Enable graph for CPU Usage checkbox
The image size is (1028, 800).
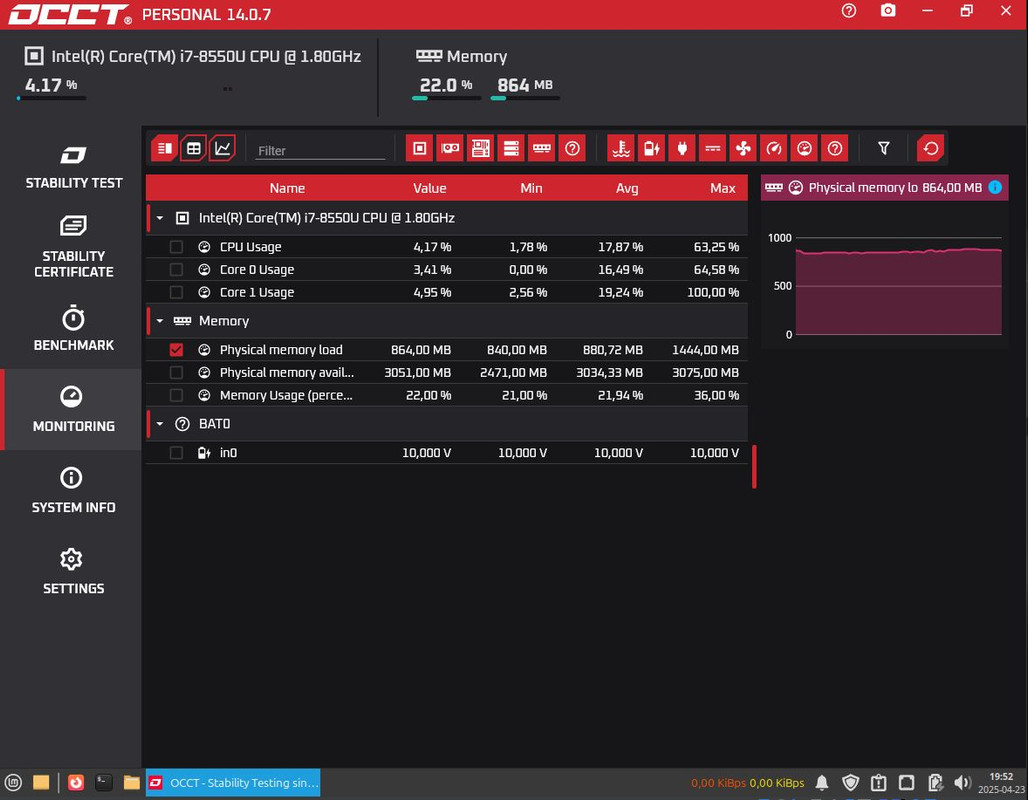coord(176,247)
